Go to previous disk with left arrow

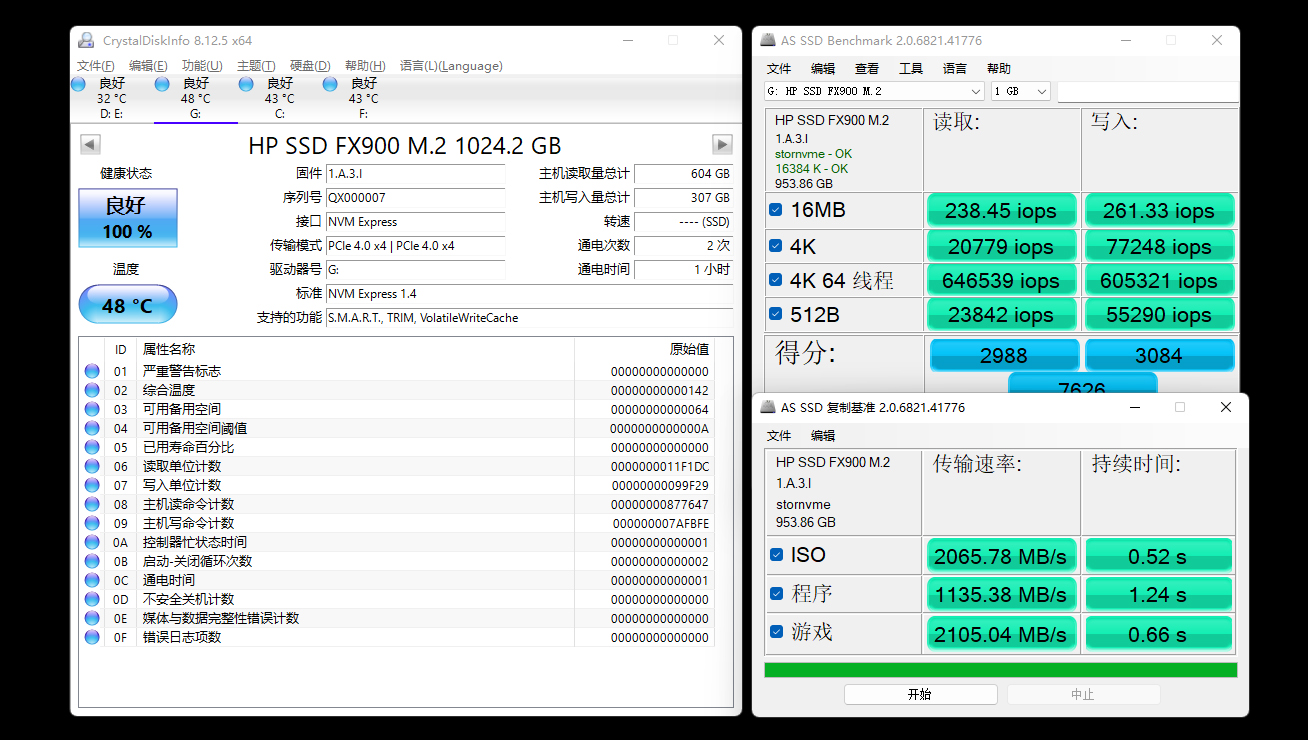pyautogui.click(x=90, y=144)
